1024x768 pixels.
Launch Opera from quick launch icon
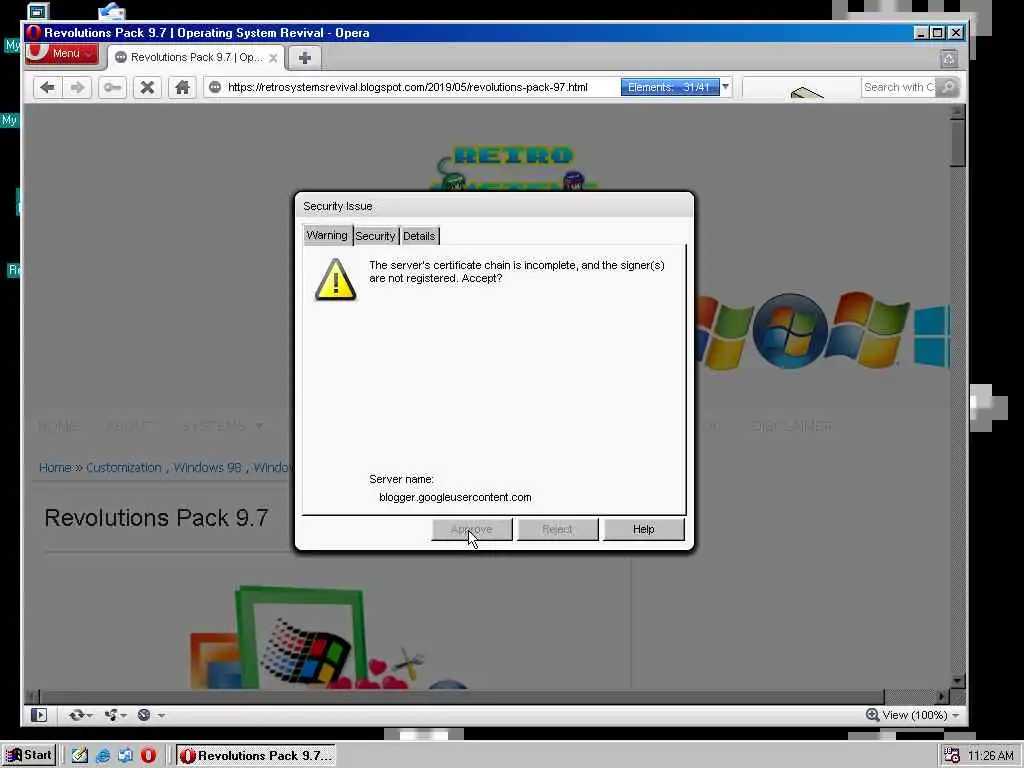[x=148, y=756]
